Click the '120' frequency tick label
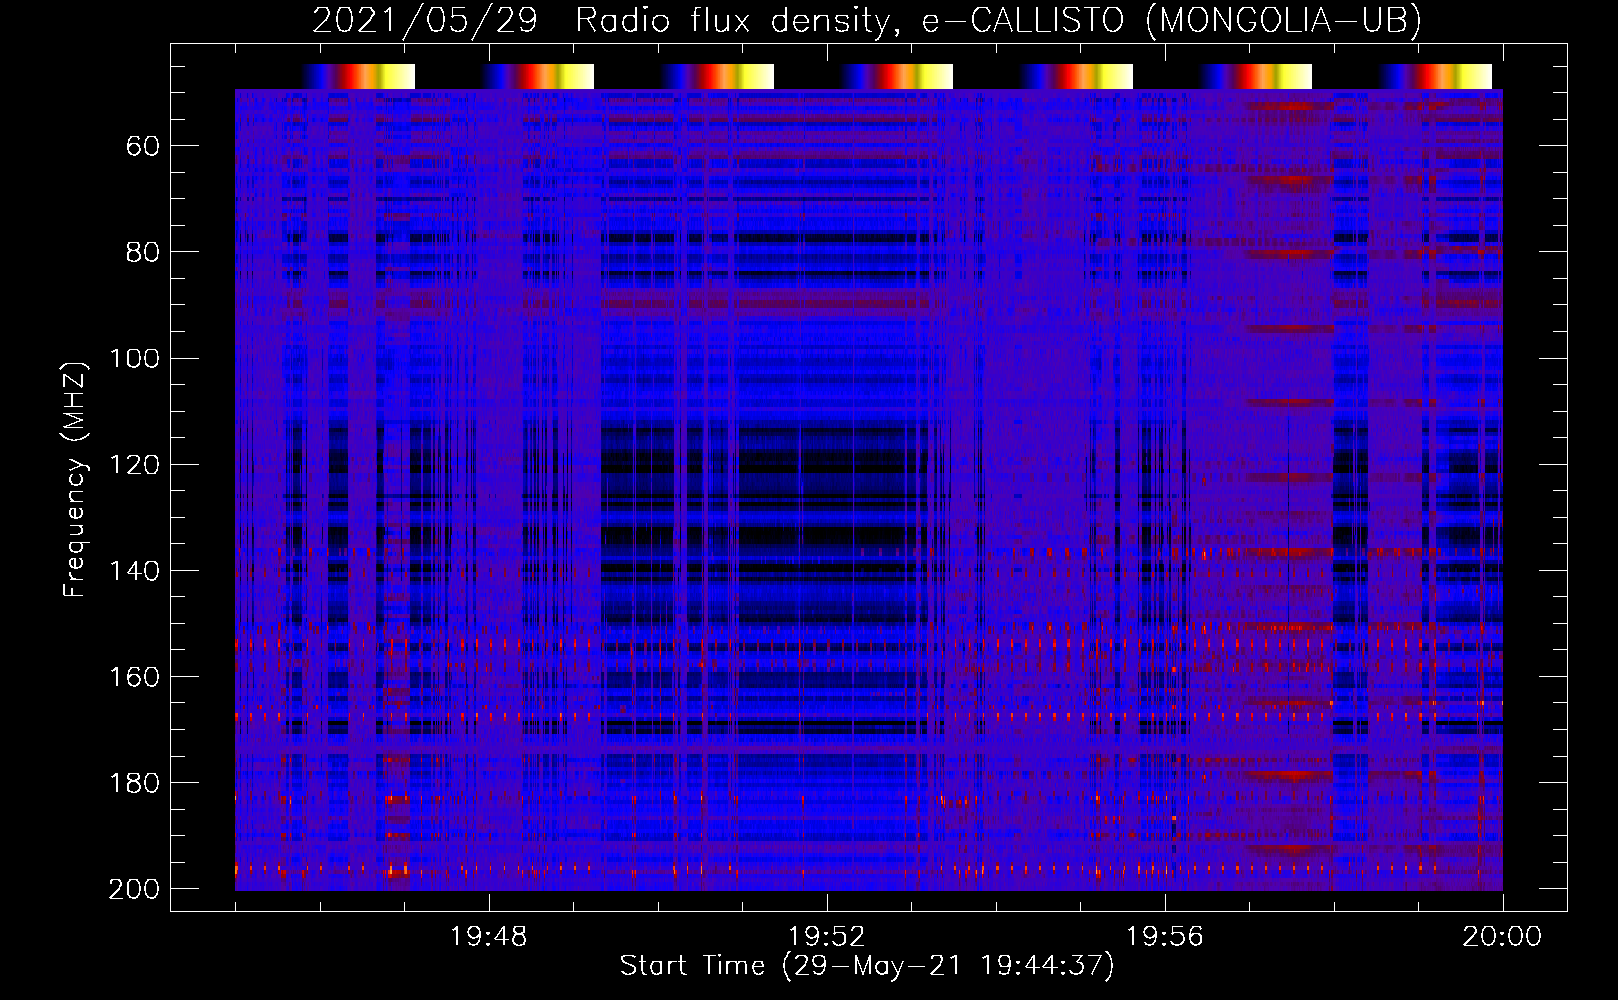Viewport: 1618px width, 1000px height. click(134, 464)
